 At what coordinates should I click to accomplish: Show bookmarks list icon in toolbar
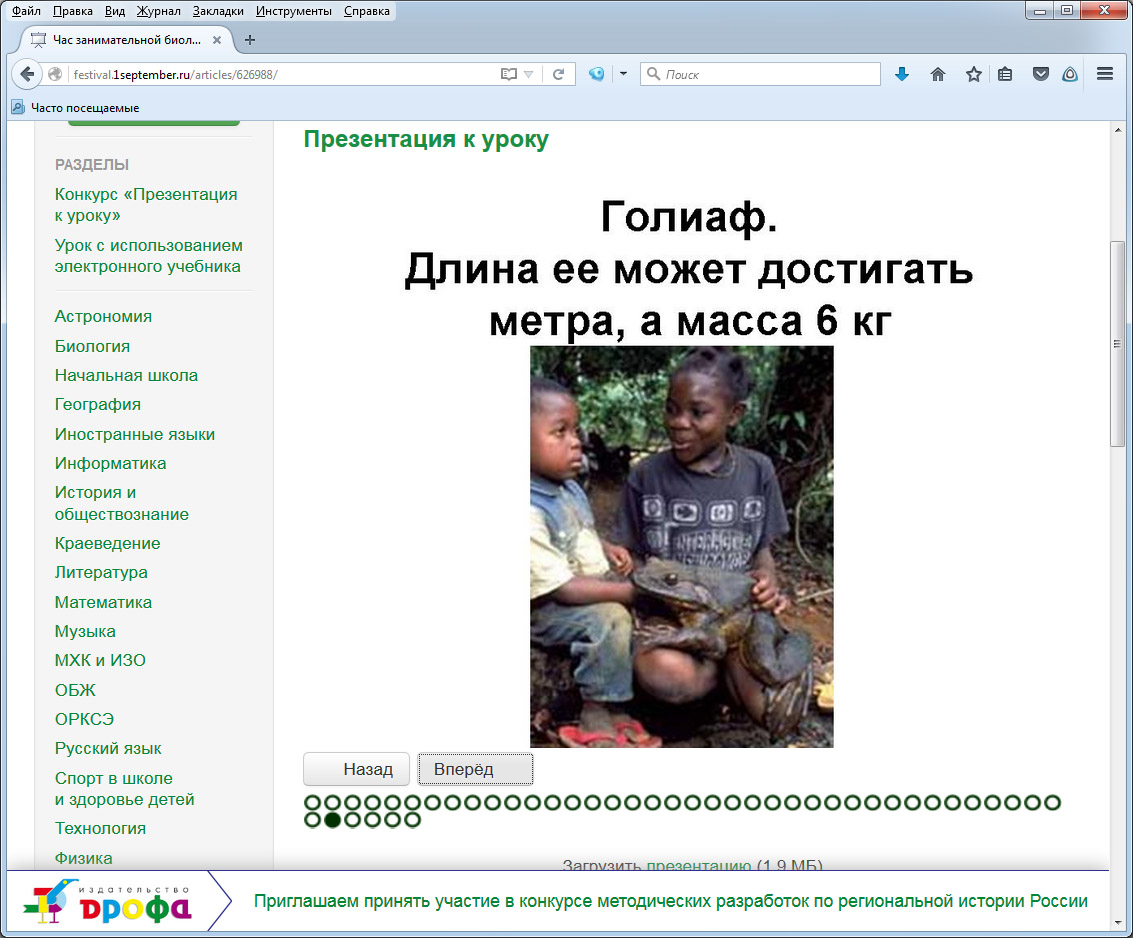pos(1005,74)
